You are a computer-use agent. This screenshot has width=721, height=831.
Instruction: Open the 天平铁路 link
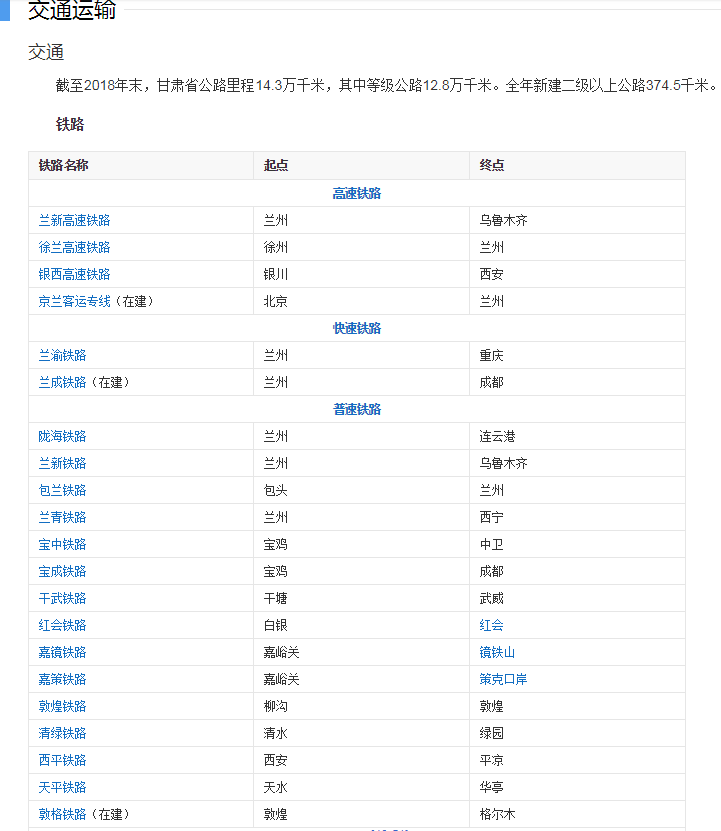(62, 788)
